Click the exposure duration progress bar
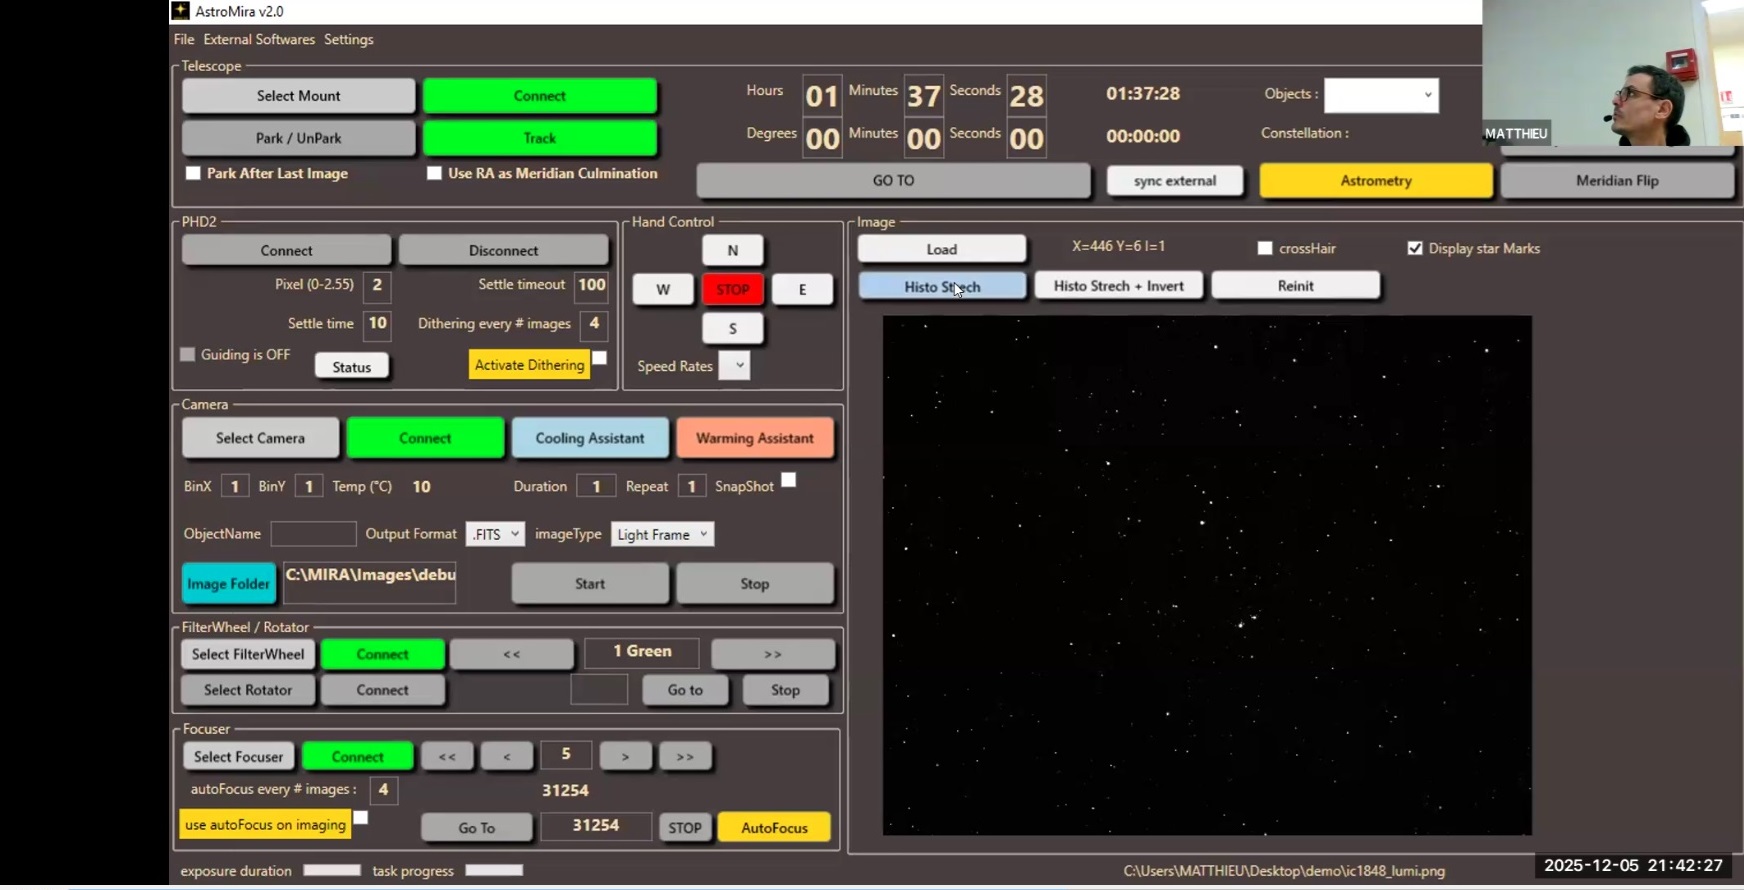This screenshot has width=1744, height=890. click(x=332, y=870)
